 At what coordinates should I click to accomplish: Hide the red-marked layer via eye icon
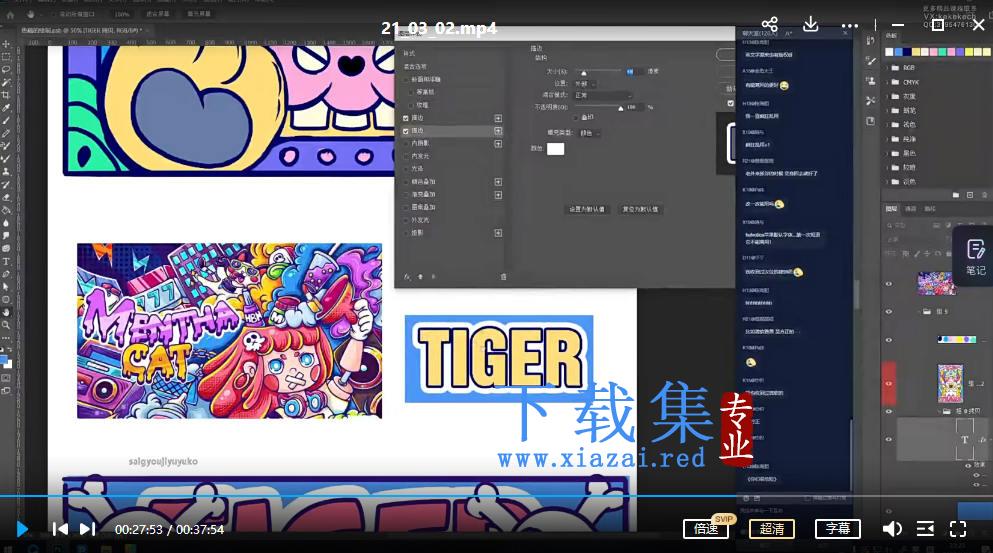pos(889,383)
